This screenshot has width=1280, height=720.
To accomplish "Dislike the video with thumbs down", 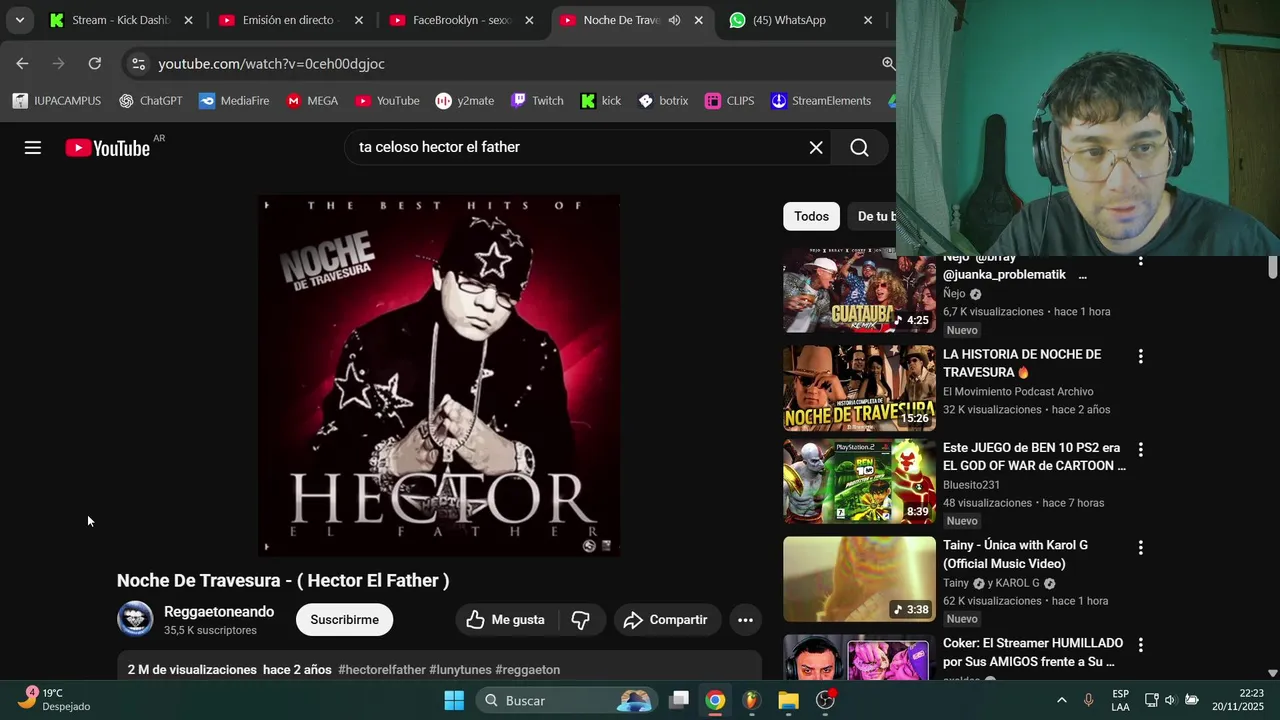I will tap(580, 619).
